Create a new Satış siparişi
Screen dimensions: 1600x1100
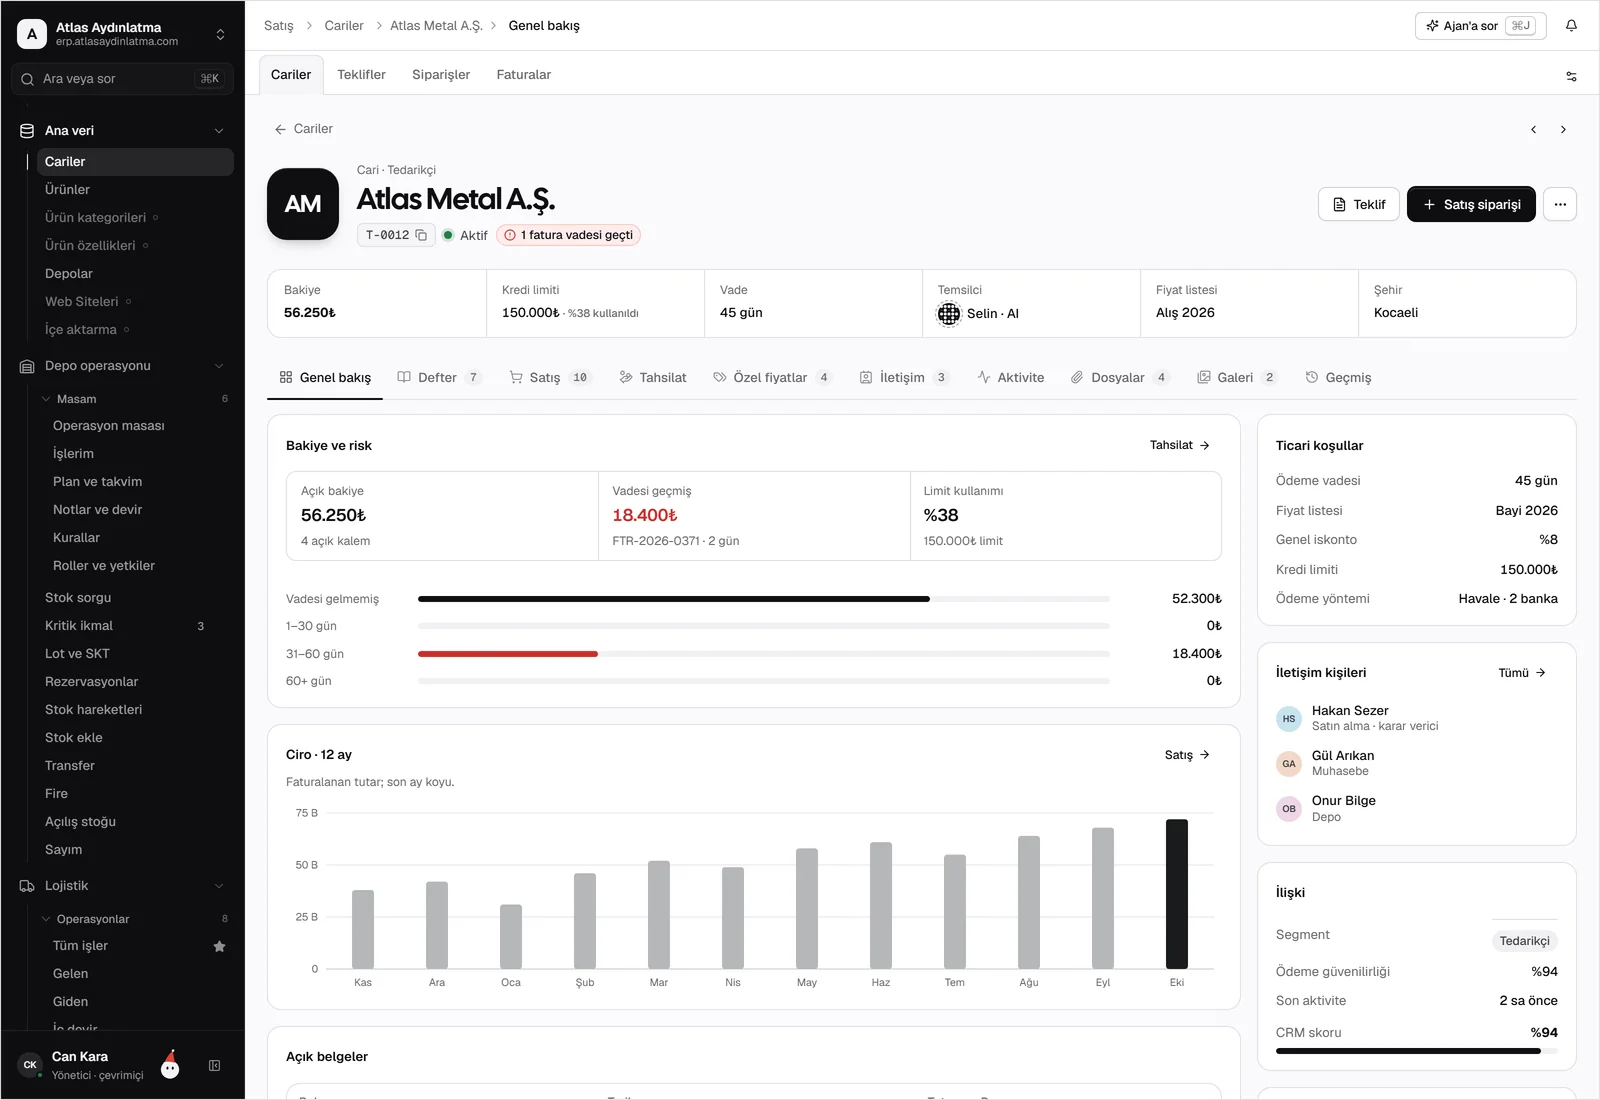[1471, 204]
